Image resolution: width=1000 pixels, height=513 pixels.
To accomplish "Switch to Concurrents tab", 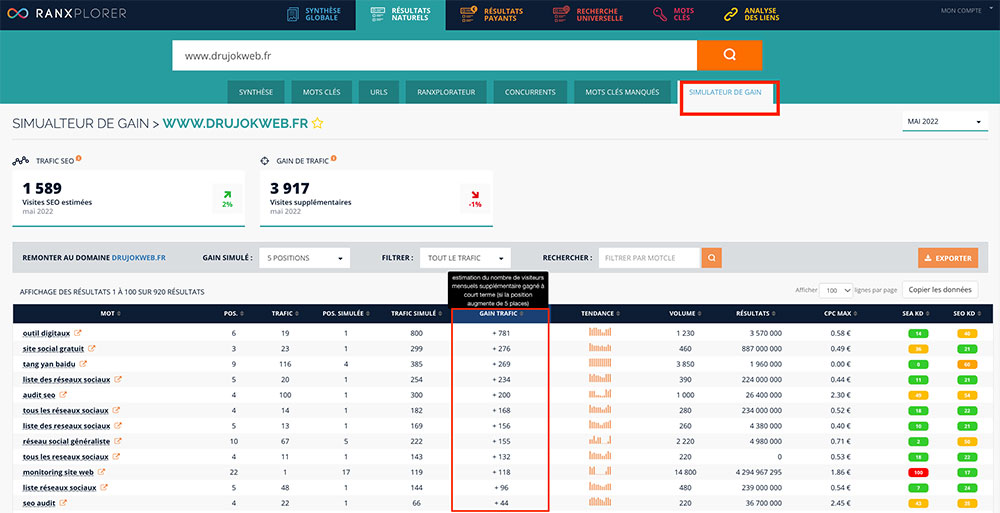I will [530, 92].
